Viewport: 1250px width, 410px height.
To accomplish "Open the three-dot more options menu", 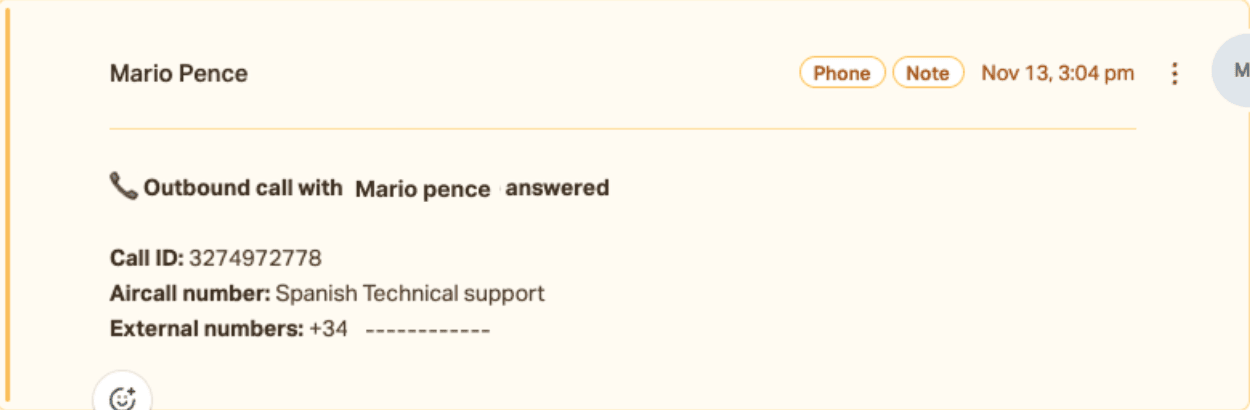I will 1175,73.
